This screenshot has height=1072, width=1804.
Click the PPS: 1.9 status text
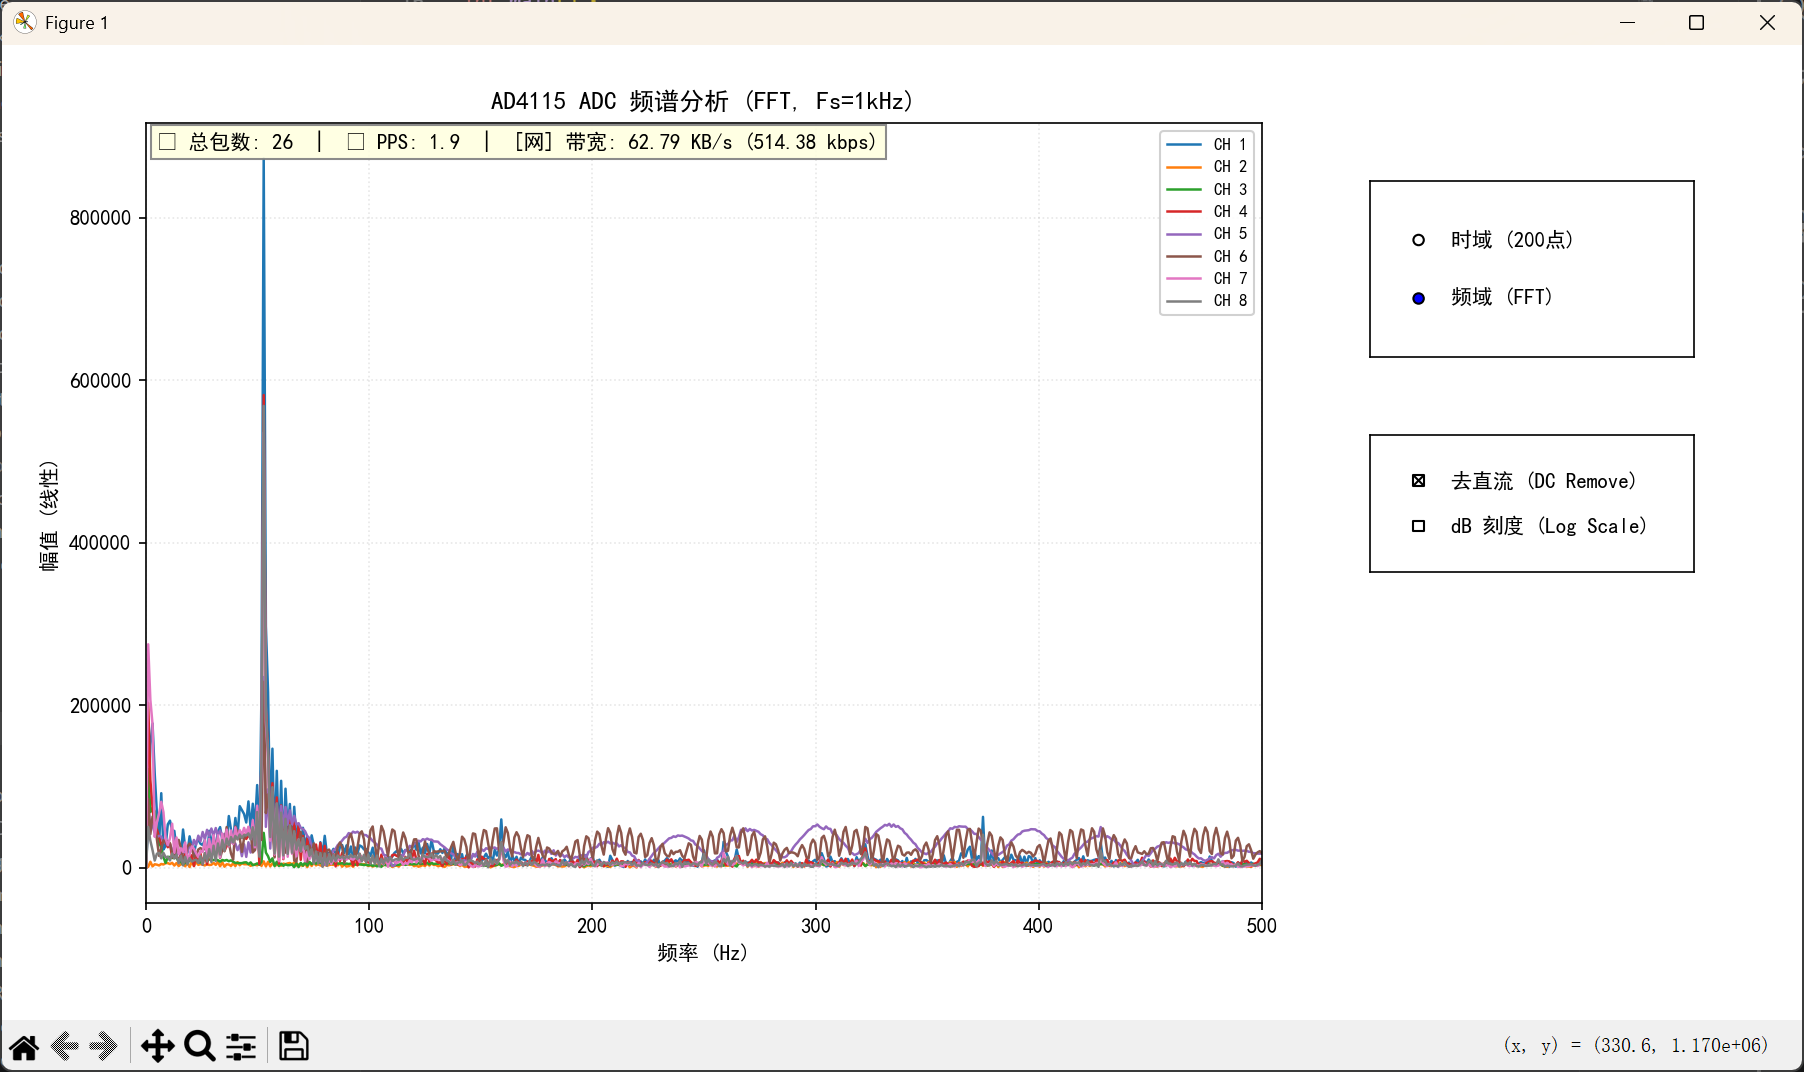pos(418,142)
